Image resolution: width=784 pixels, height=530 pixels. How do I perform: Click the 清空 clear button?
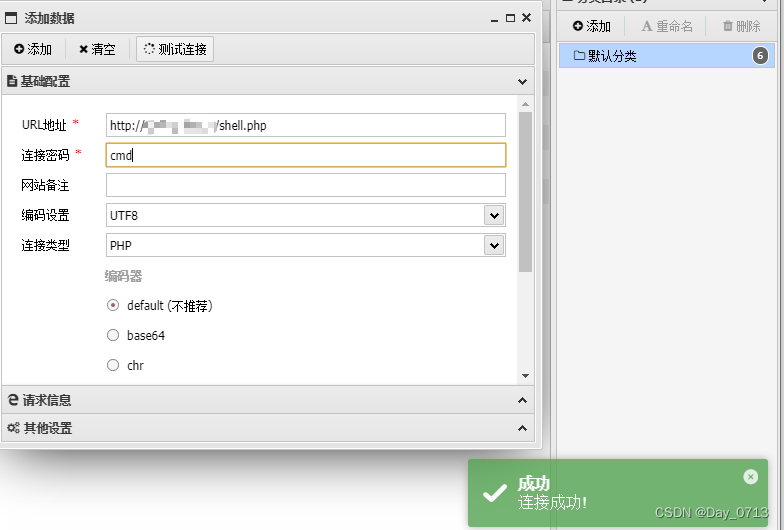[x=97, y=49]
